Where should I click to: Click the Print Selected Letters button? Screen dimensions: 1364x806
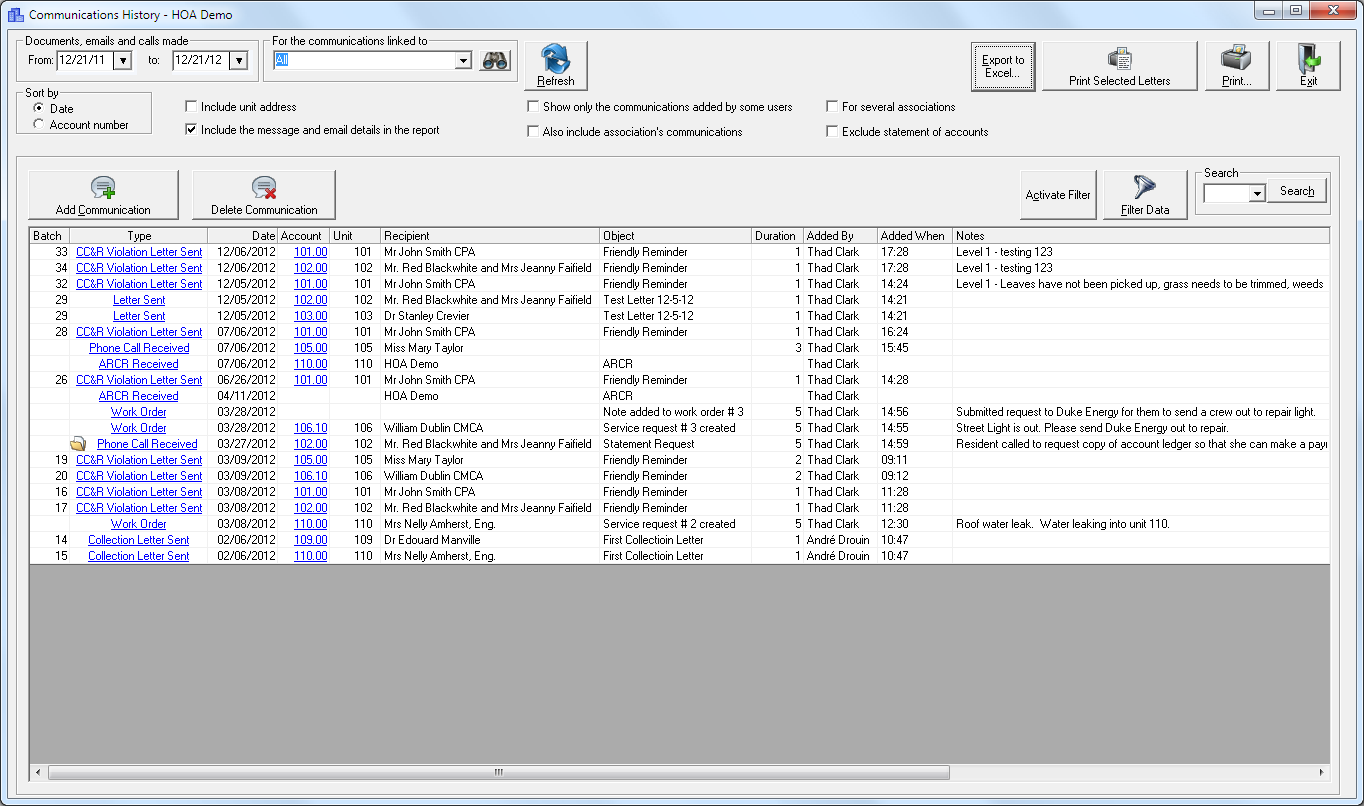tap(1119, 66)
